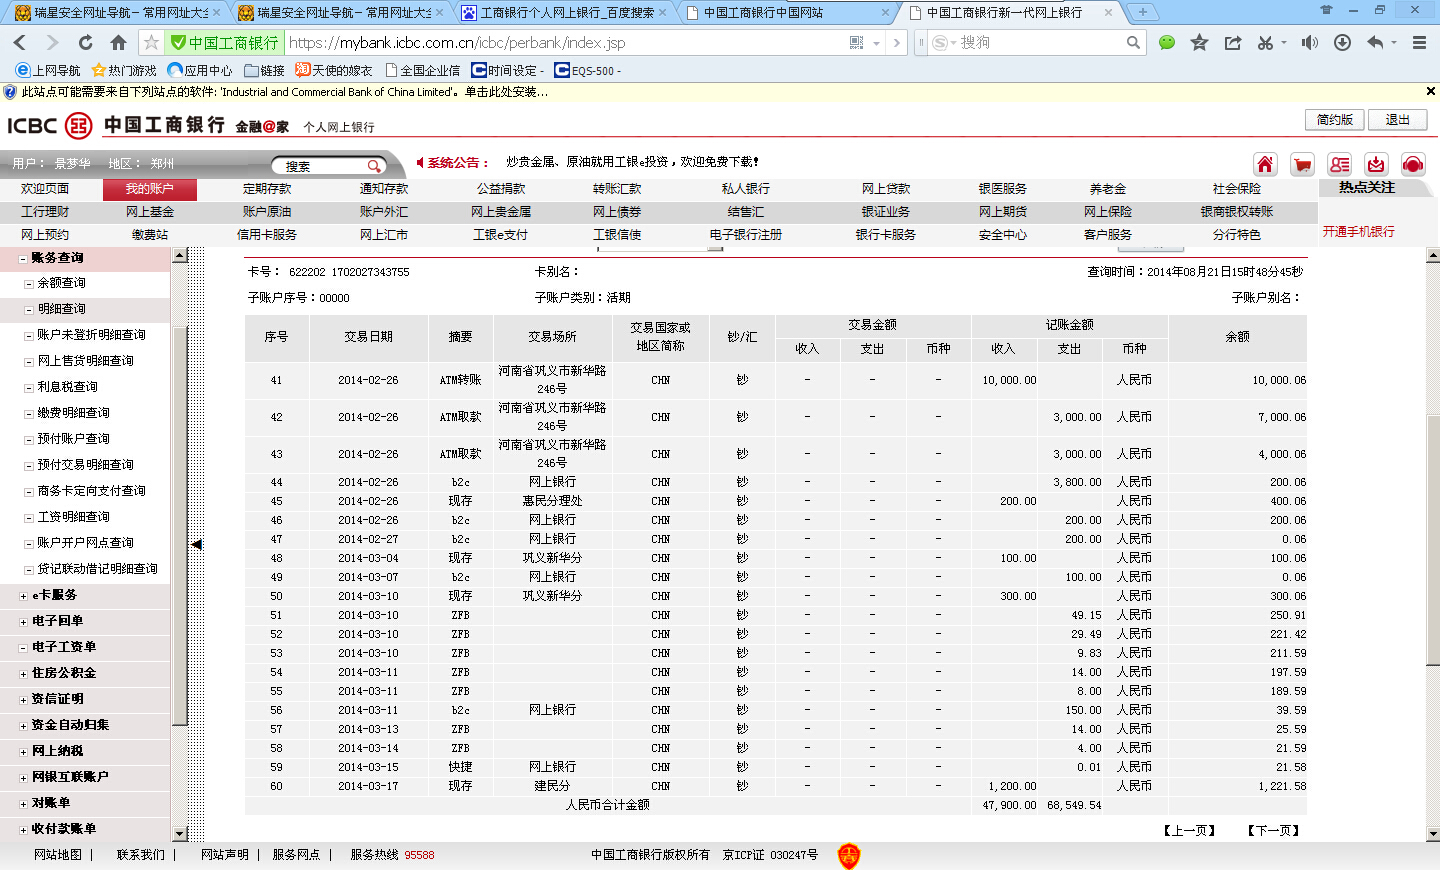The width and height of the screenshot is (1440, 870).
Task: Open the shopping cart icon
Action: [1302, 165]
